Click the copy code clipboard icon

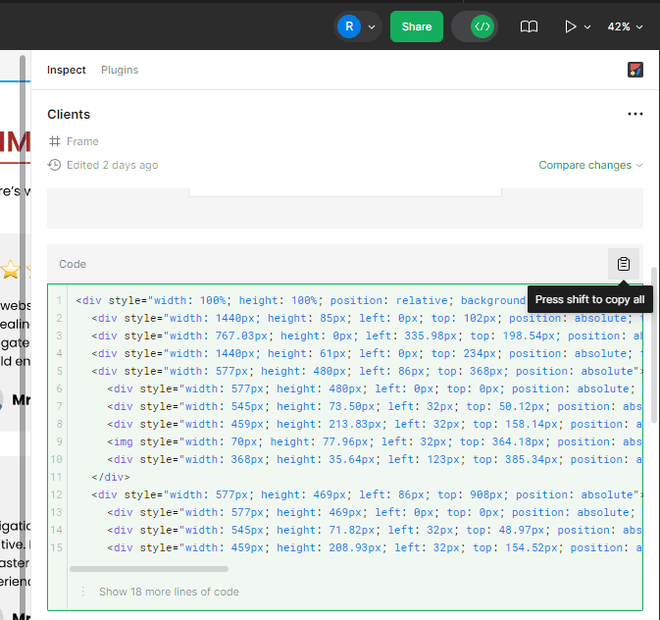point(623,264)
